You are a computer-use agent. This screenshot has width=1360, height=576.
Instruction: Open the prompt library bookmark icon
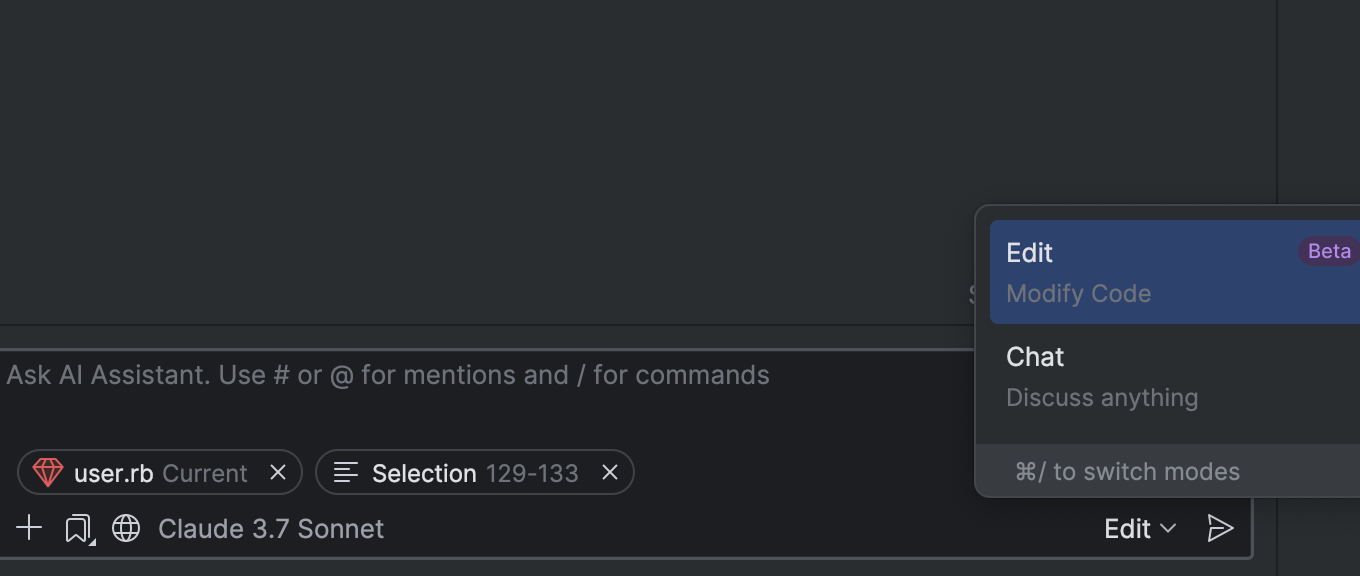[x=78, y=528]
